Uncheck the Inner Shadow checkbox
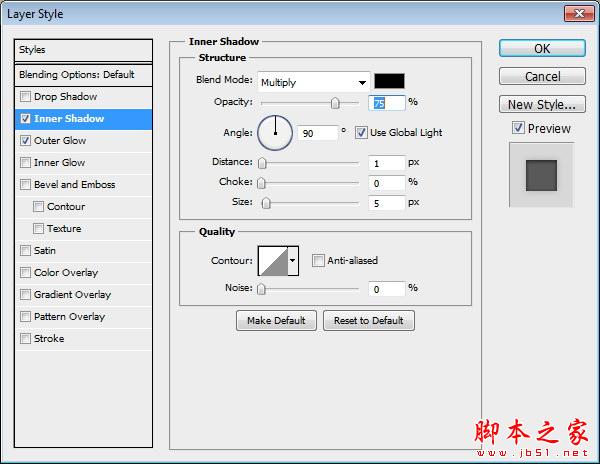This screenshot has height=464, width=600. coord(25,119)
